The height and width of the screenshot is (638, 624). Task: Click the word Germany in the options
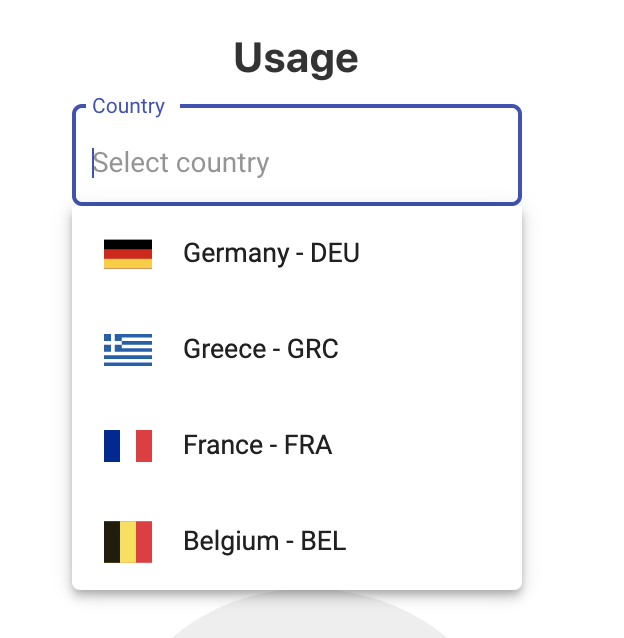pyautogui.click(x=236, y=254)
